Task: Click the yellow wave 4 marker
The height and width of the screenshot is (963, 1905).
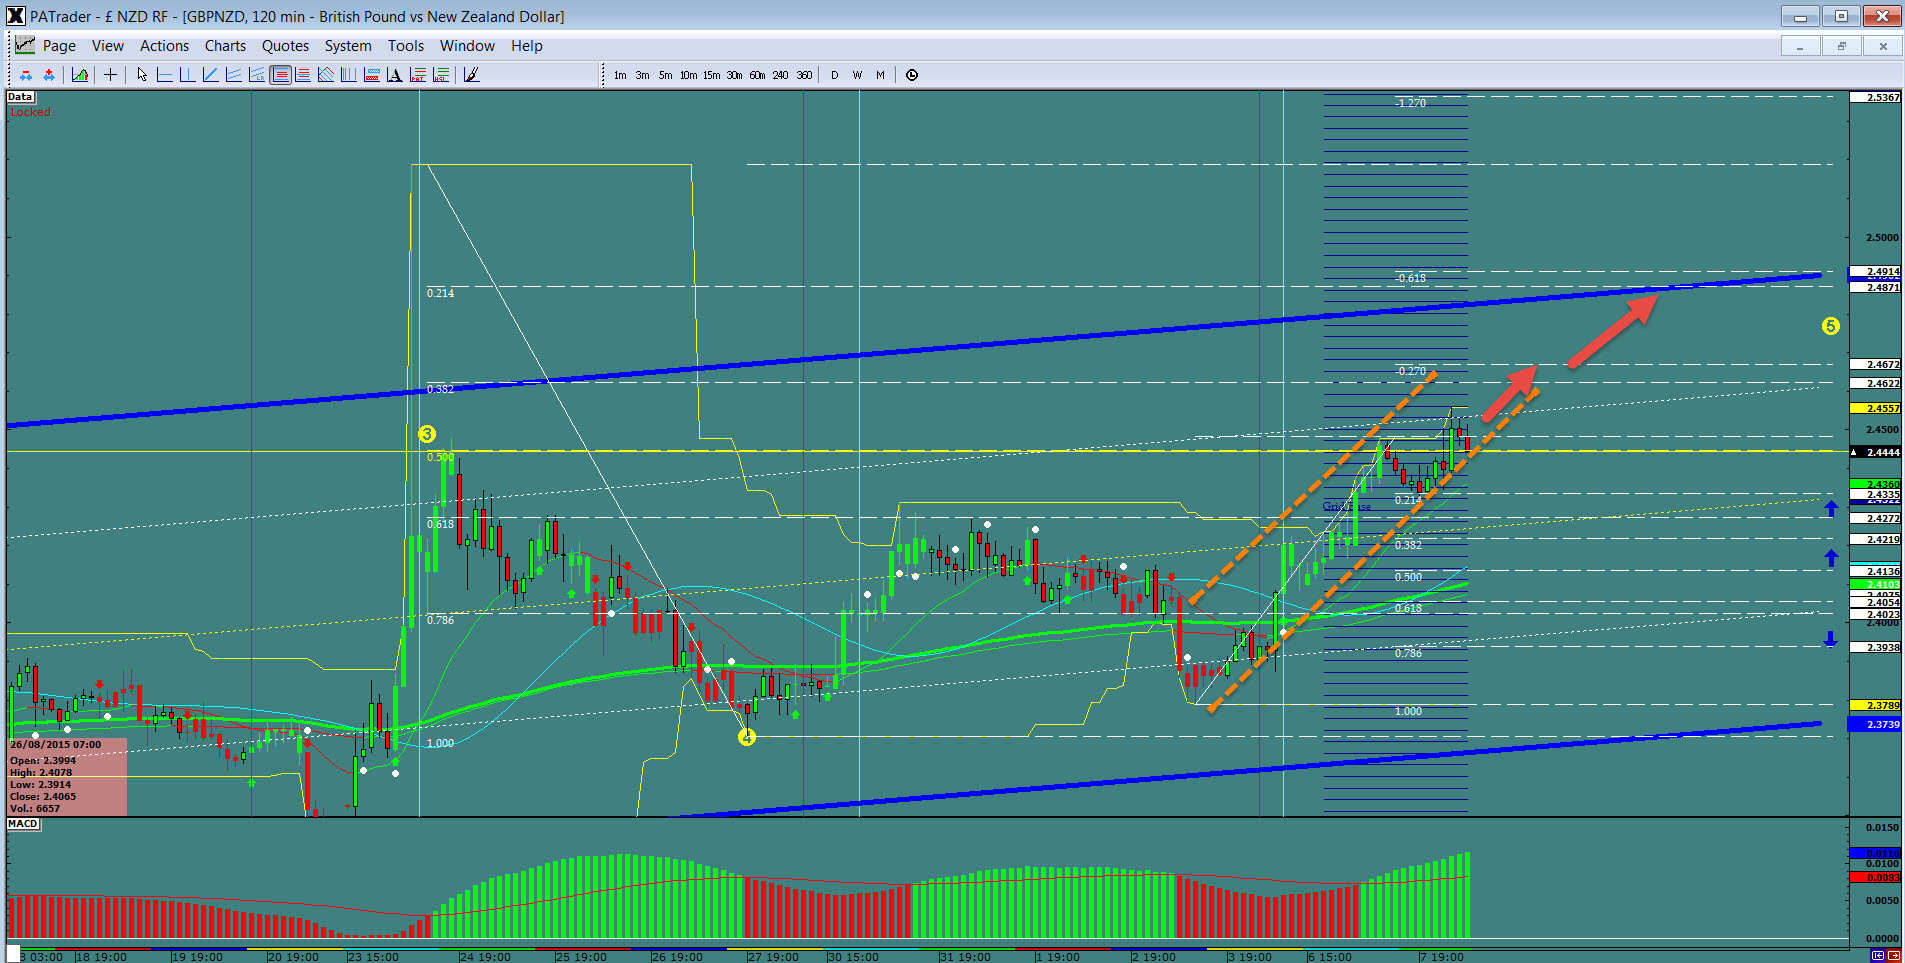Action: click(x=747, y=737)
